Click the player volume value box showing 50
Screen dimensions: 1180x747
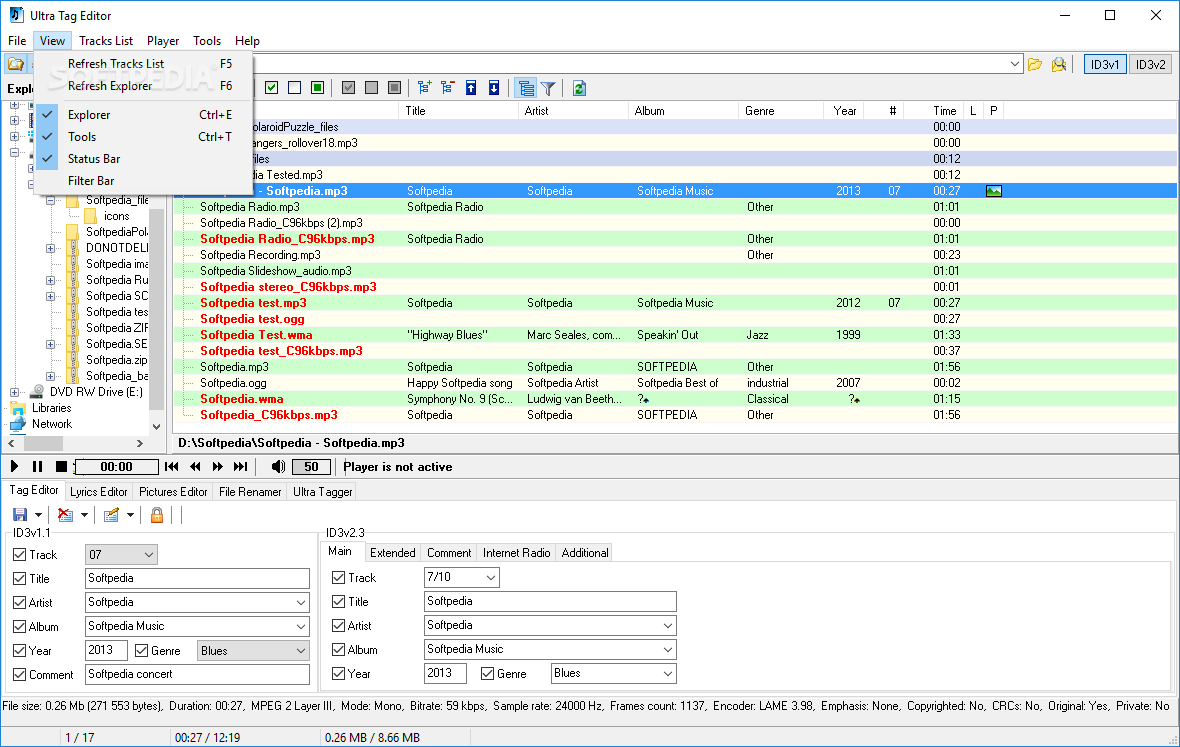311,466
